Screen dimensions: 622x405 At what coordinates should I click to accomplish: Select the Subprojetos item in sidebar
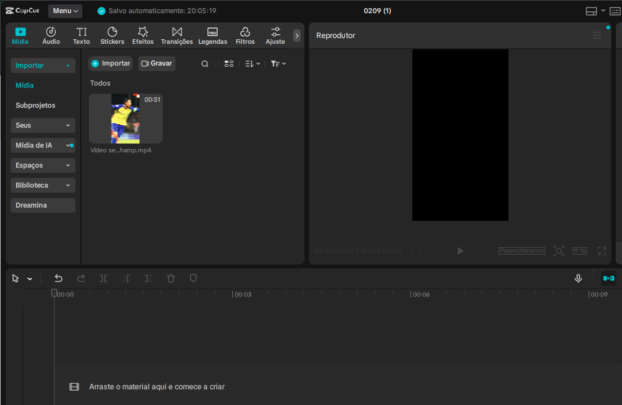[36, 105]
